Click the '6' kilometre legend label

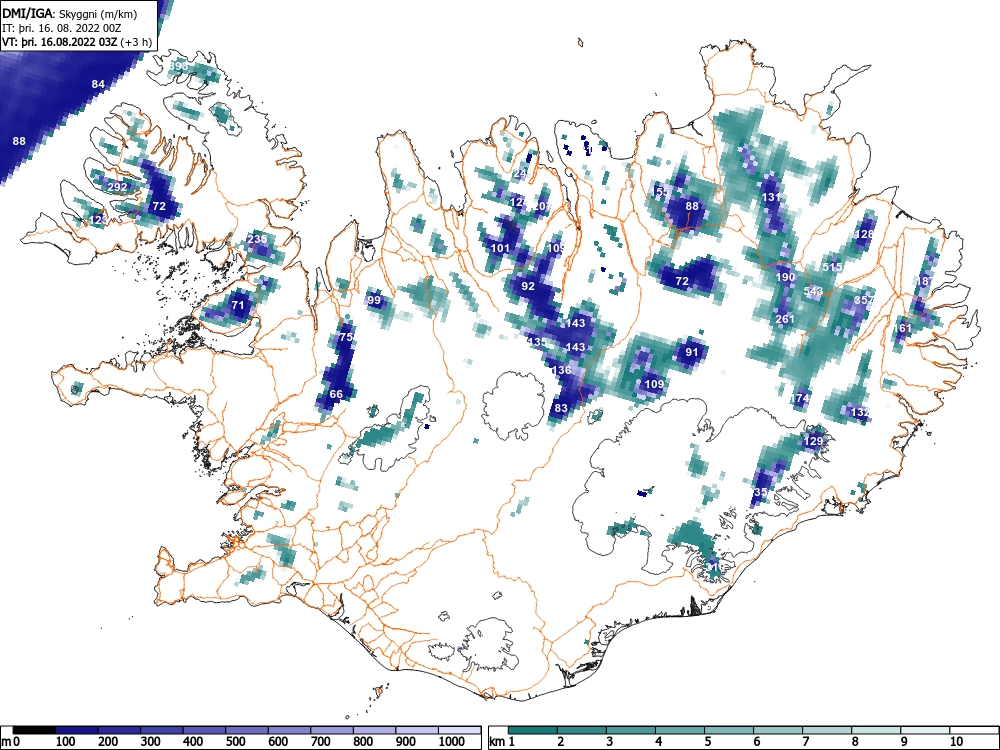coord(756,742)
